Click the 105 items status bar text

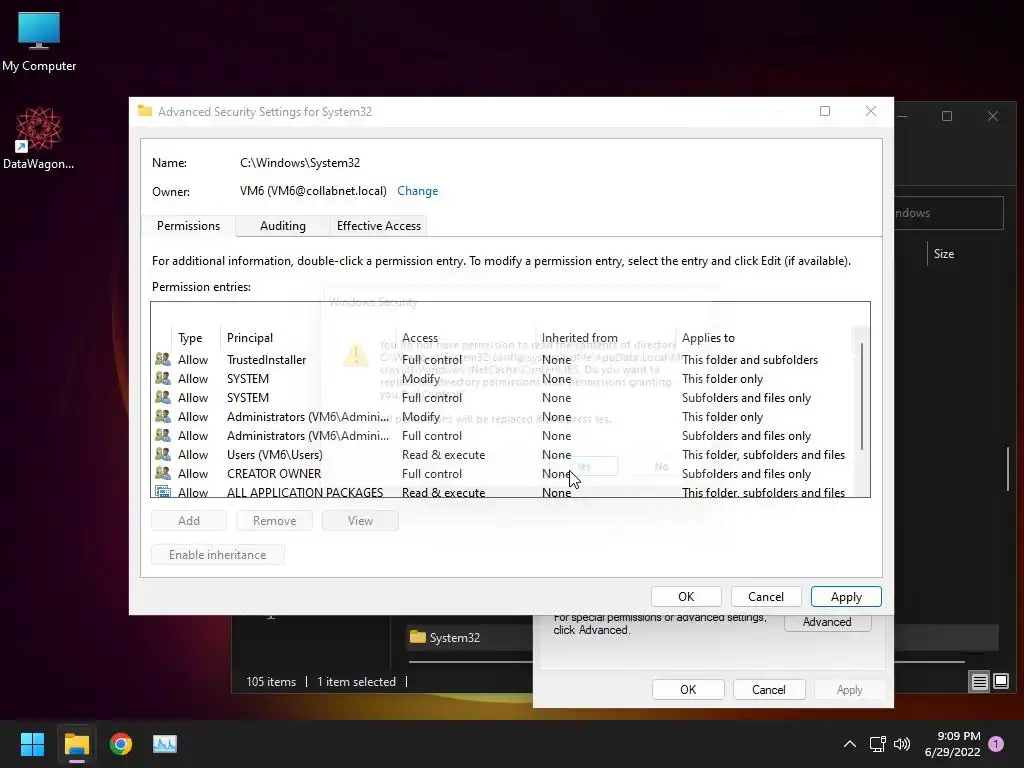[x=271, y=682]
